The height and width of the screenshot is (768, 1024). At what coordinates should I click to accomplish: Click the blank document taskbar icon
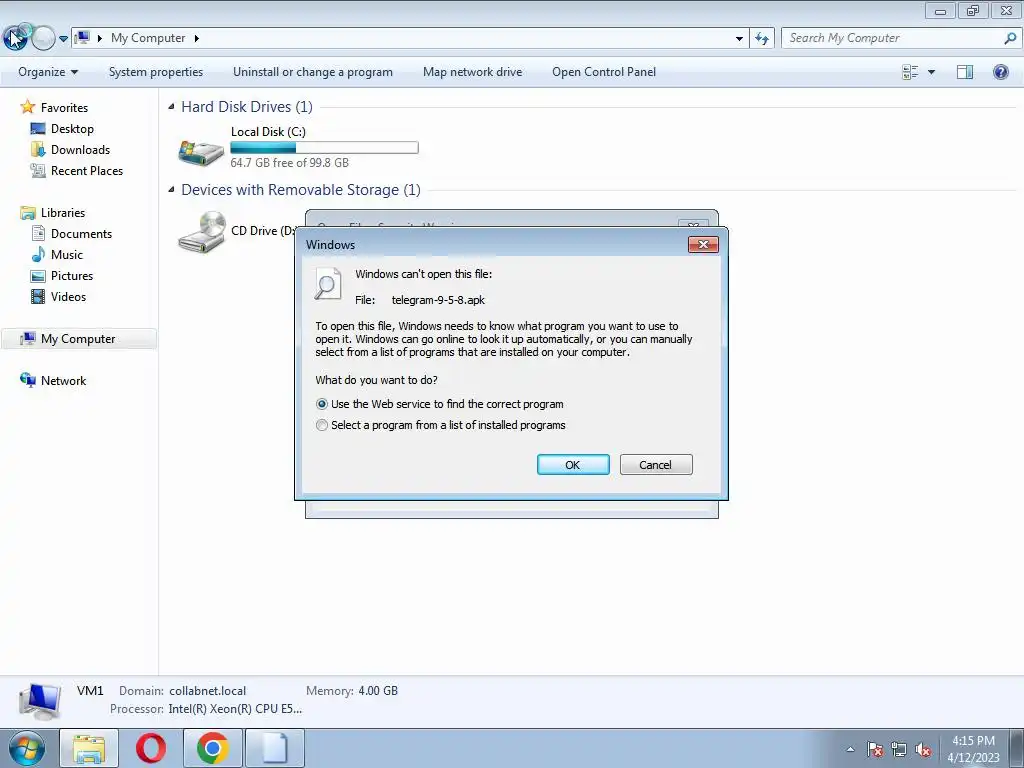click(274, 748)
